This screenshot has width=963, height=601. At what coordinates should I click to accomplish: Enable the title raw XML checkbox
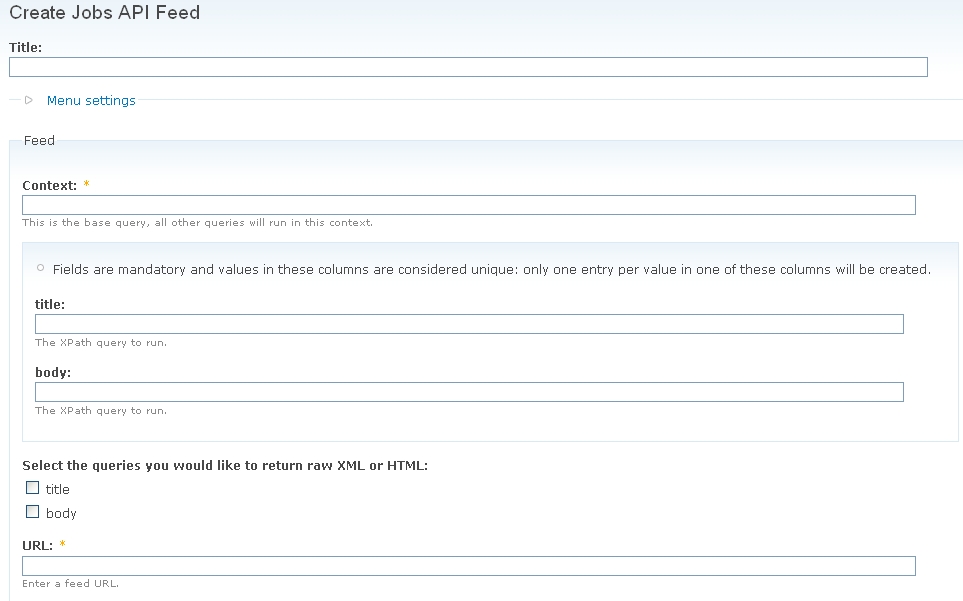(x=32, y=487)
